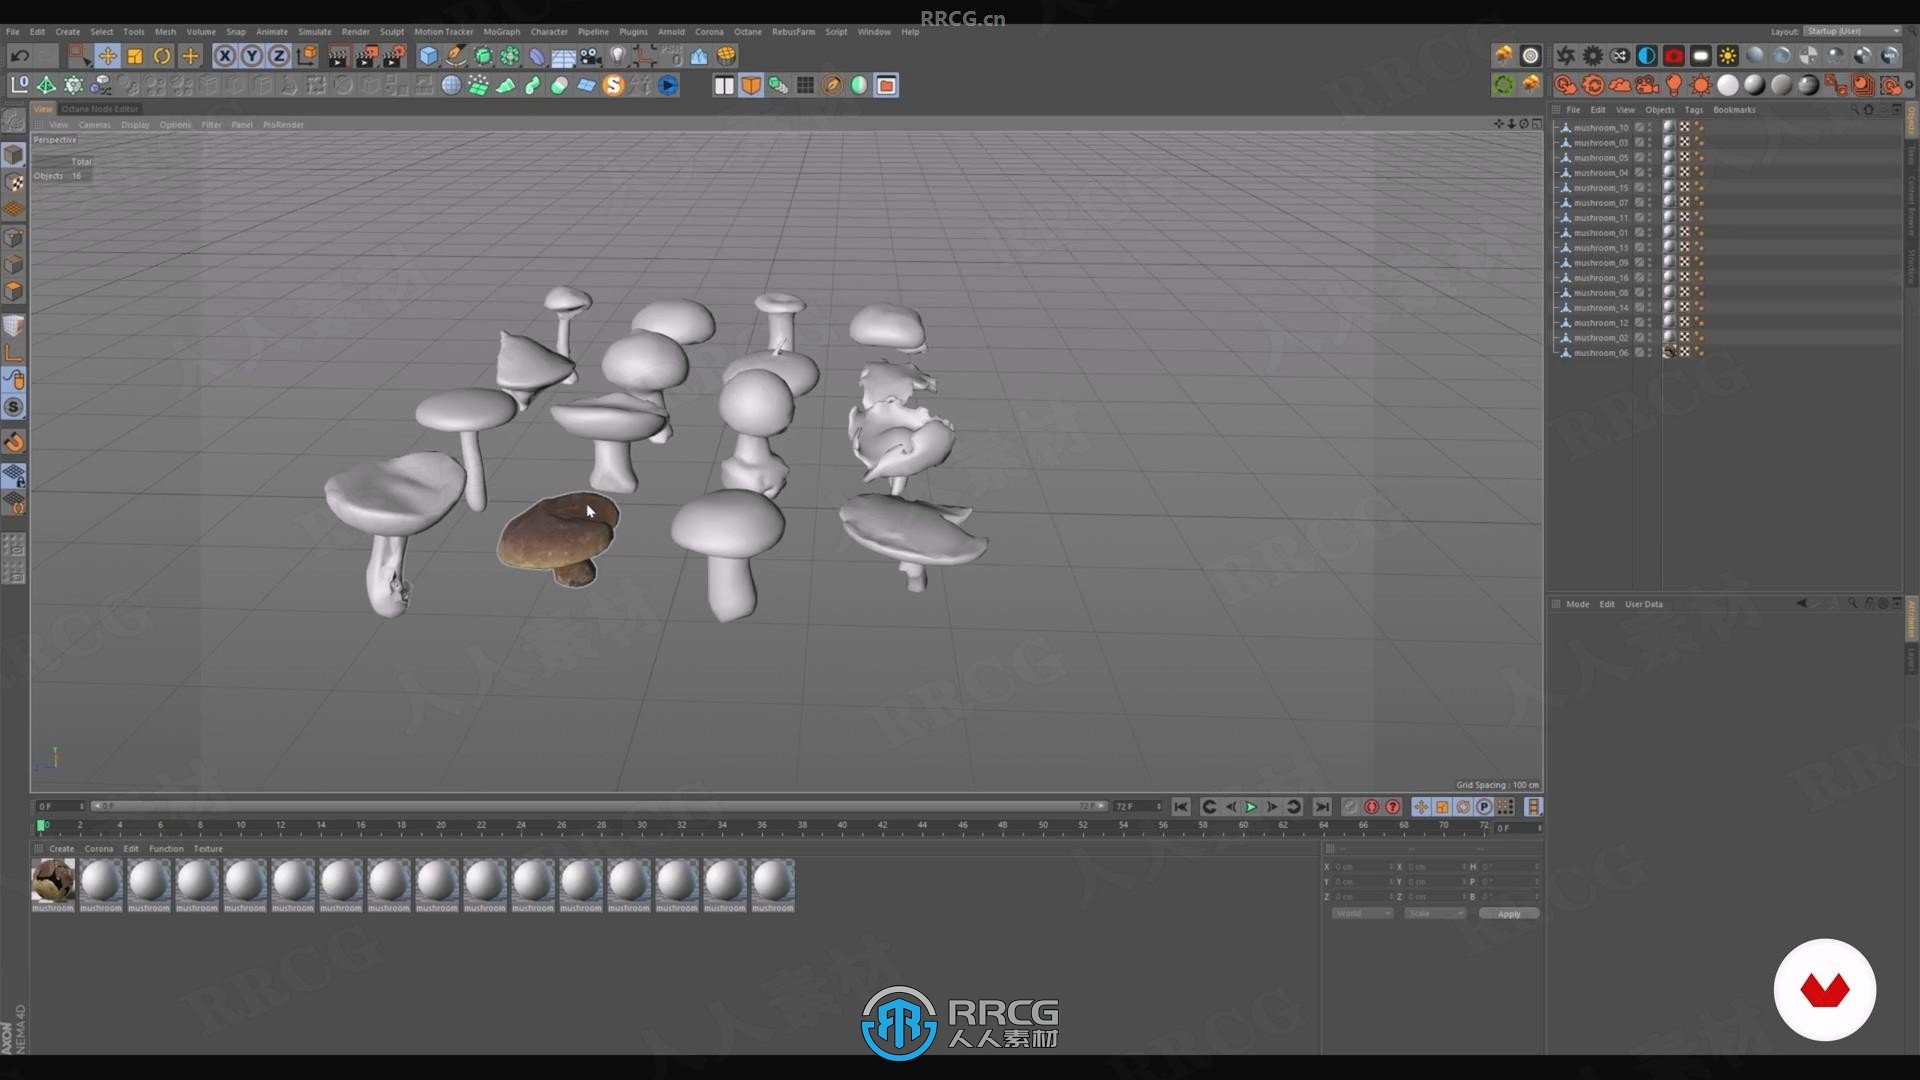Open the material manager Create menu

tap(62, 849)
